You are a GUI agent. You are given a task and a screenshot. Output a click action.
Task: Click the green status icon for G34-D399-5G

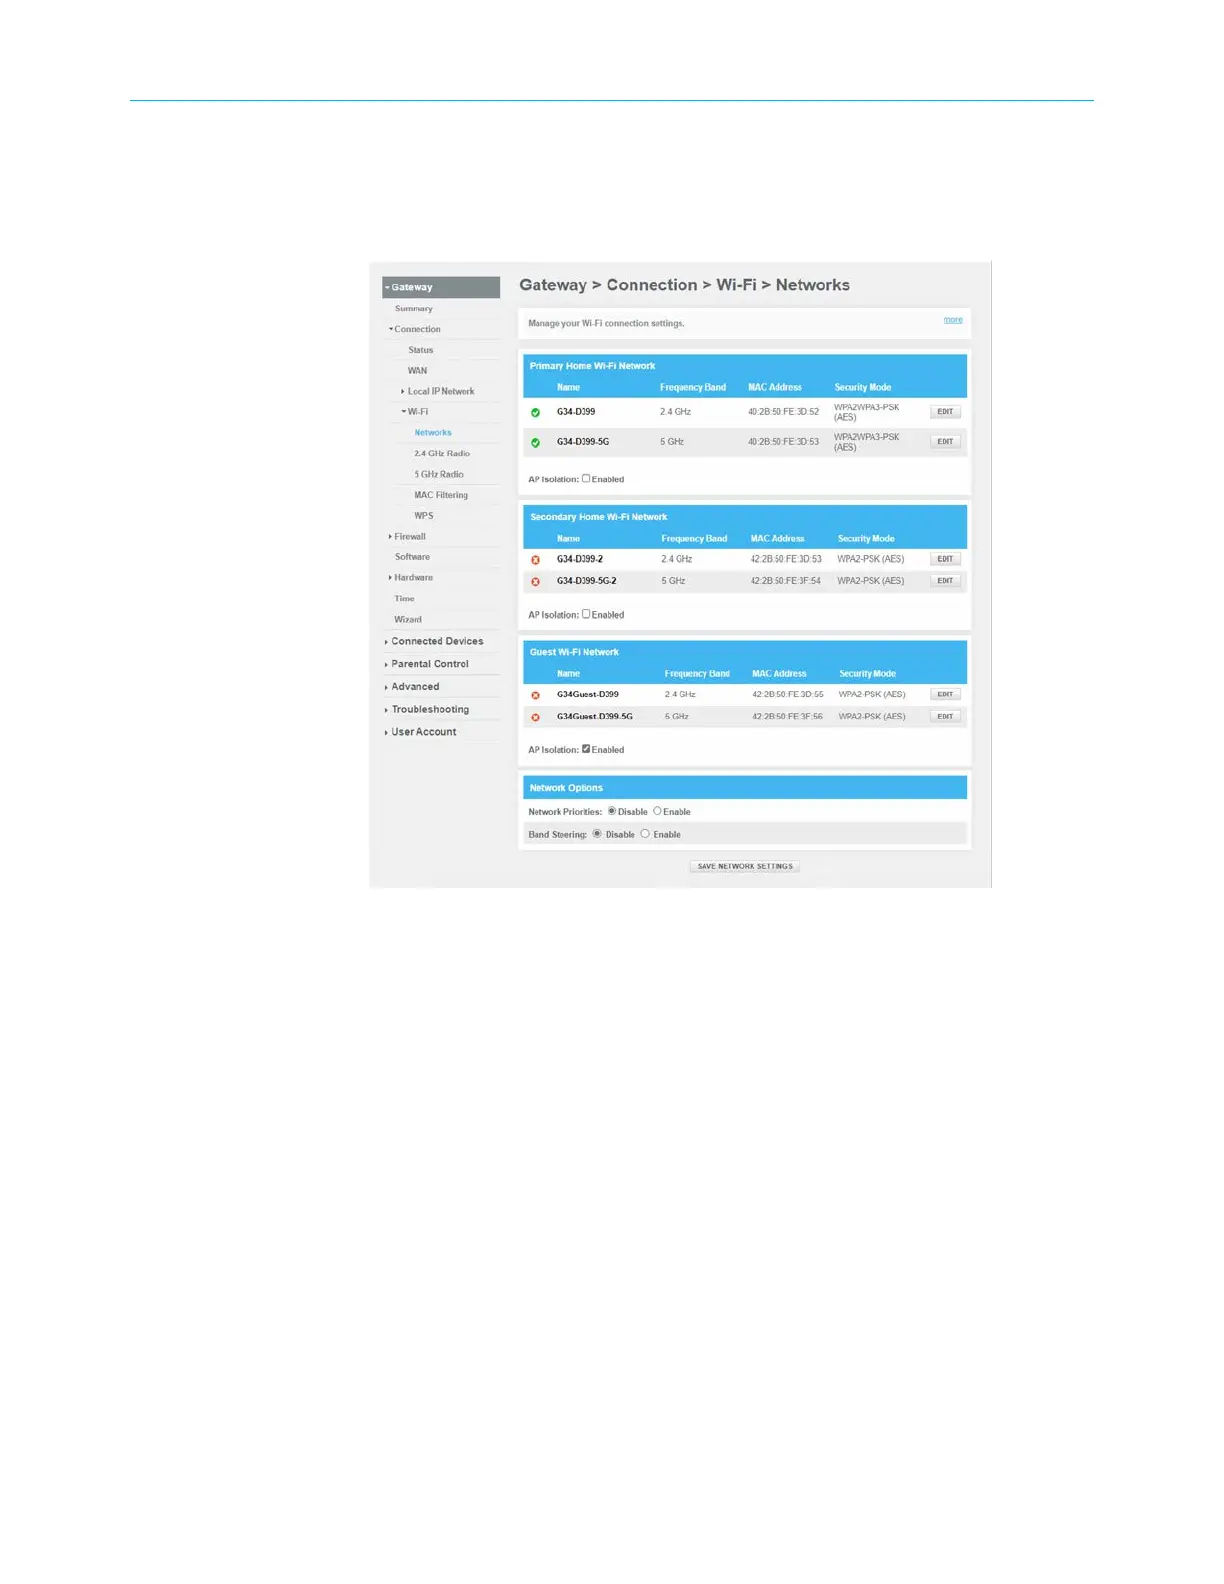(x=535, y=442)
